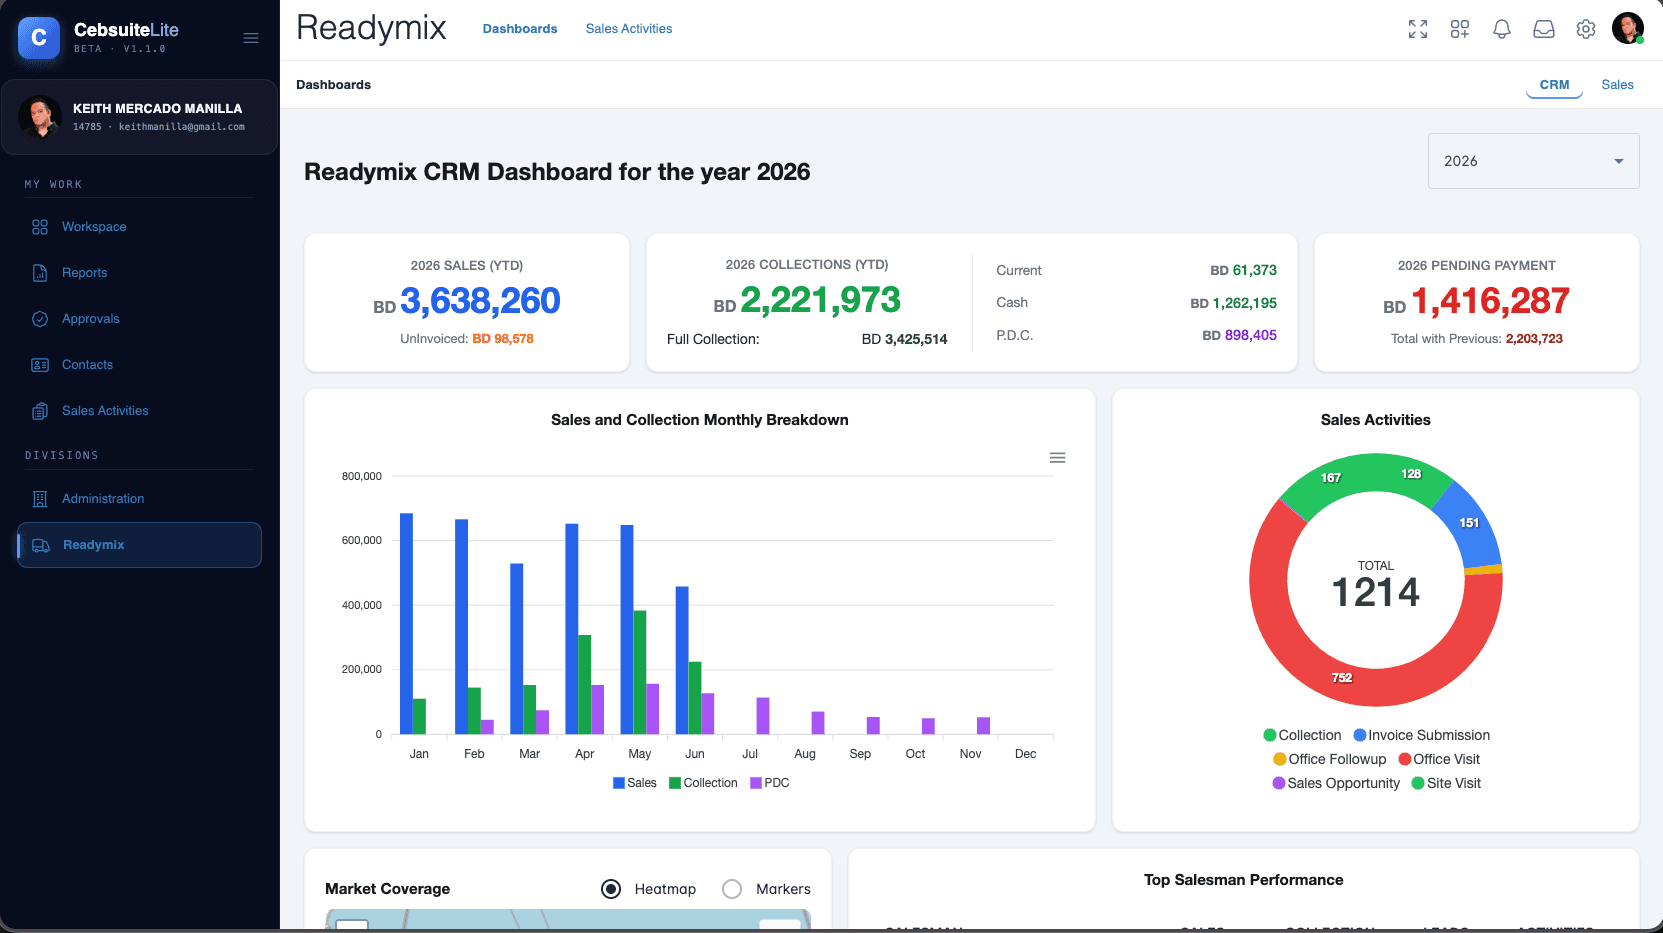1663x933 pixels.
Task: Open the chart options menu icon
Action: click(x=1057, y=458)
